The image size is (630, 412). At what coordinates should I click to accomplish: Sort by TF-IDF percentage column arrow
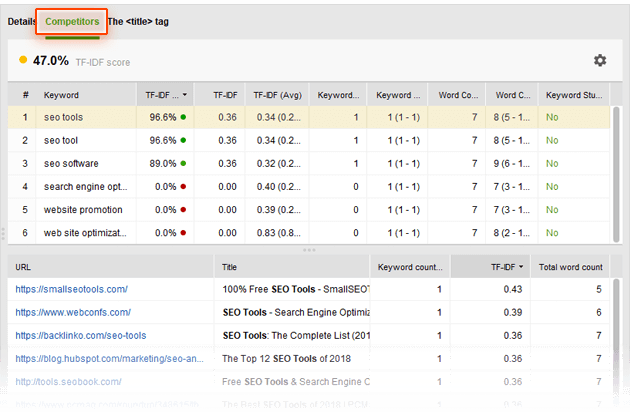(184, 95)
